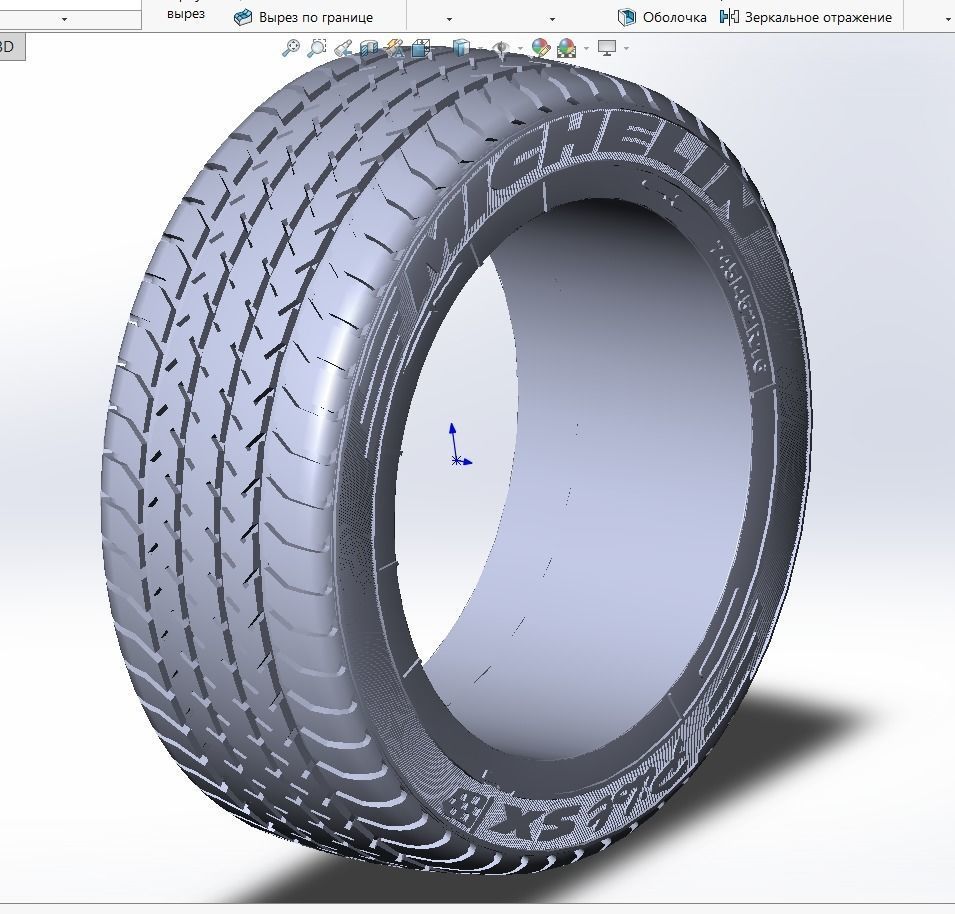The image size is (955, 914).
Task: Choose the Оболочка feature
Action: click(x=674, y=18)
